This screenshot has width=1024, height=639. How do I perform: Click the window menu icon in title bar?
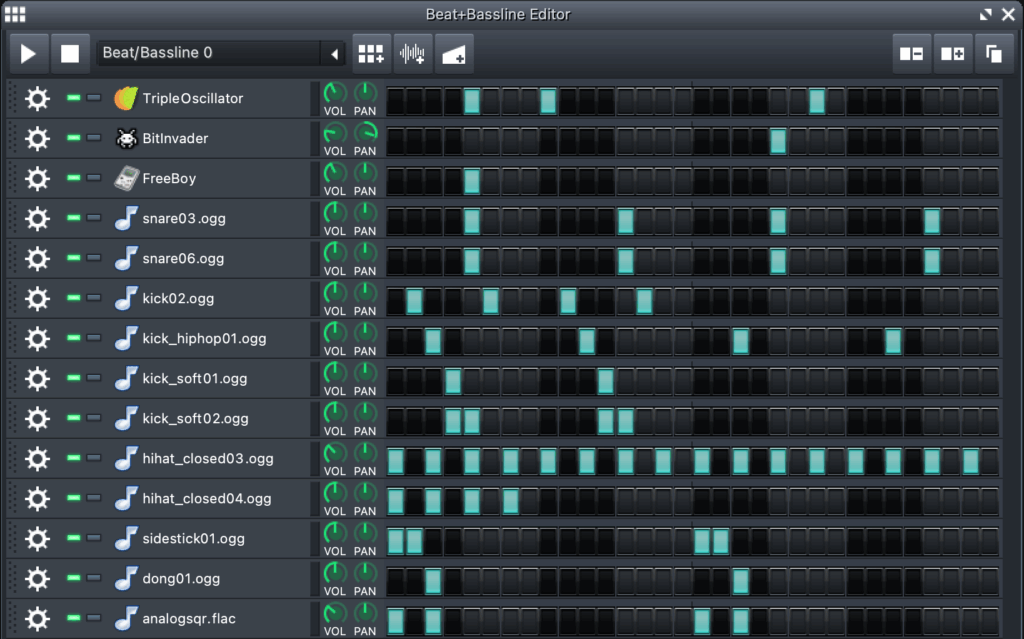pyautogui.click(x=15, y=14)
